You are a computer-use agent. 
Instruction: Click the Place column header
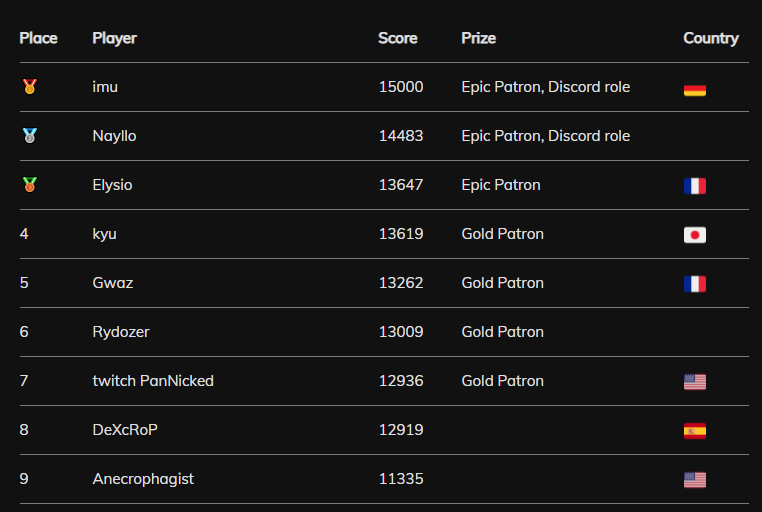click(38, 38)
